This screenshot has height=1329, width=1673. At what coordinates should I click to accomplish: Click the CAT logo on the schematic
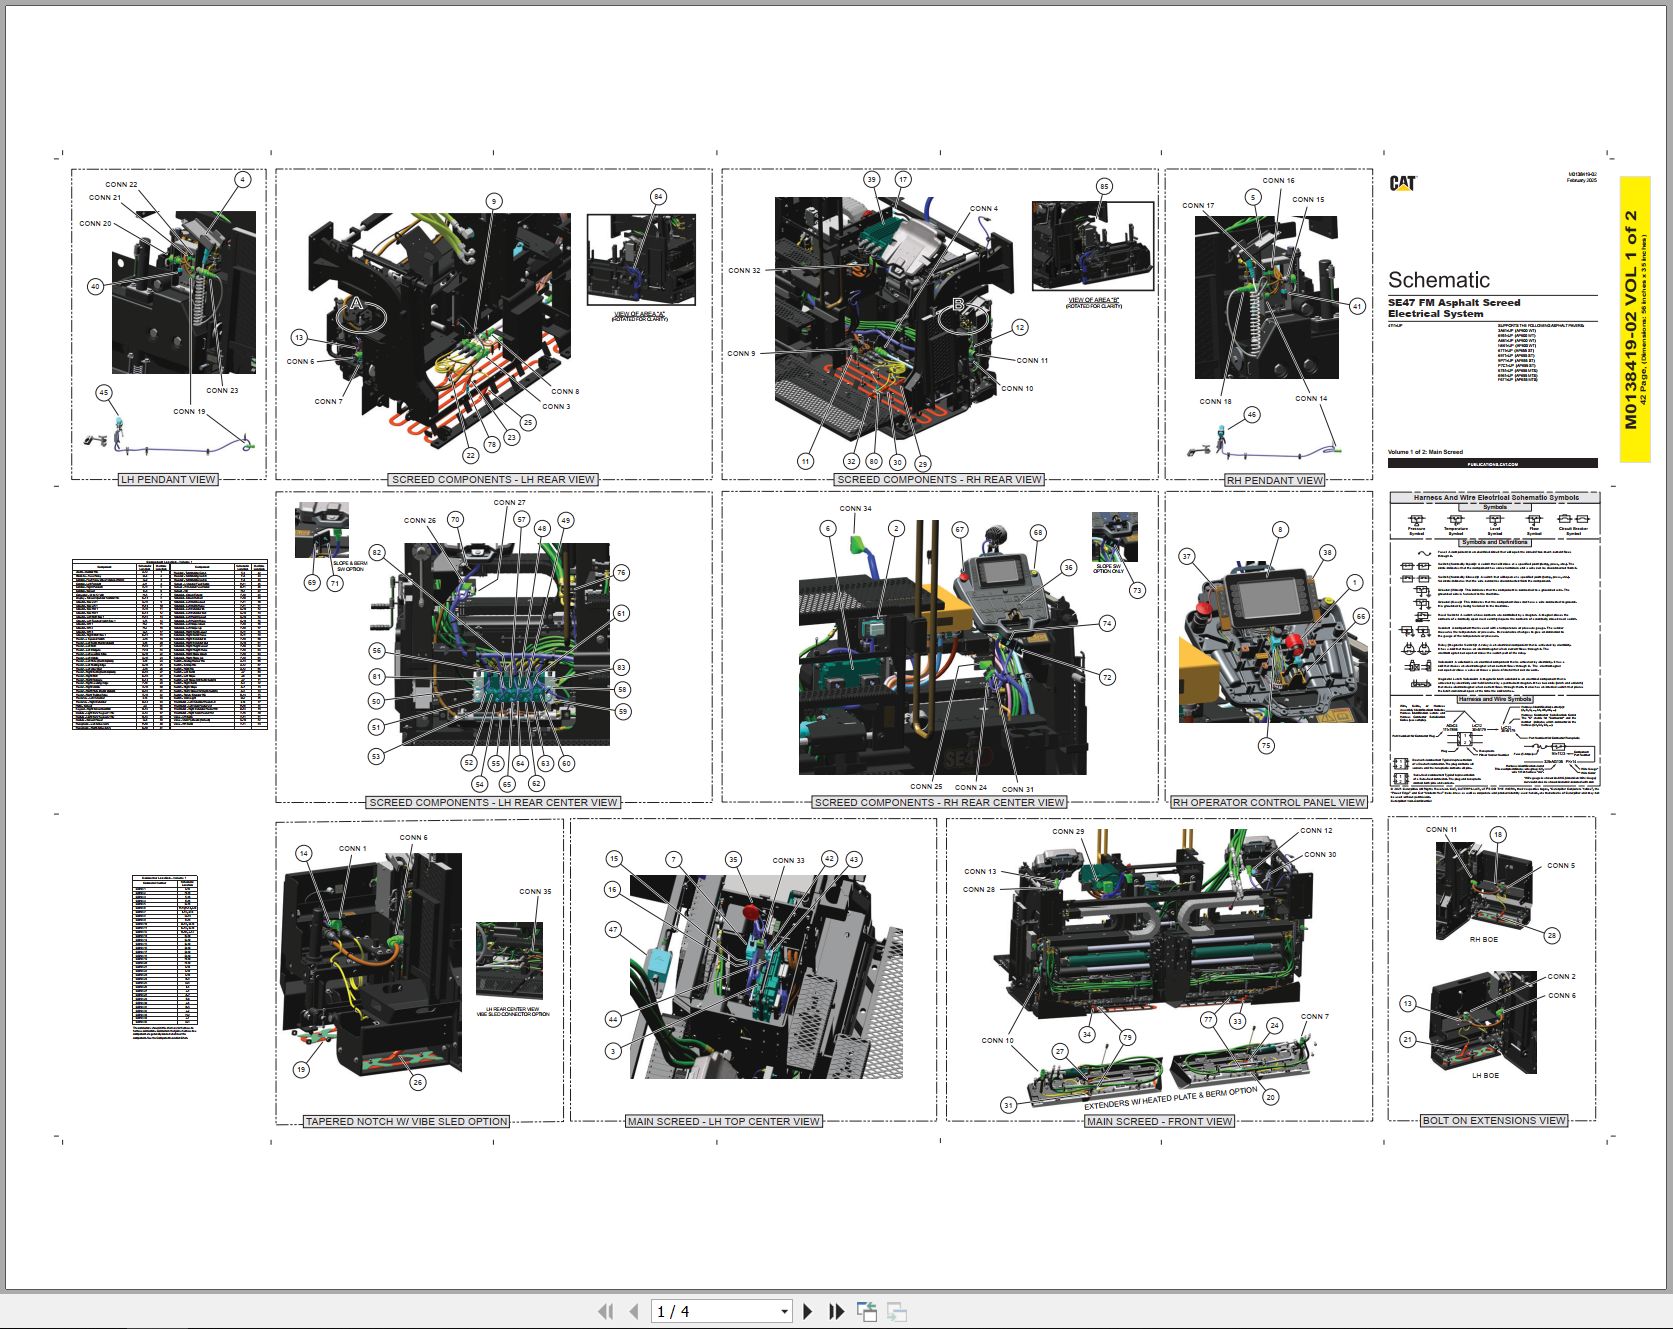[1403, 183]
